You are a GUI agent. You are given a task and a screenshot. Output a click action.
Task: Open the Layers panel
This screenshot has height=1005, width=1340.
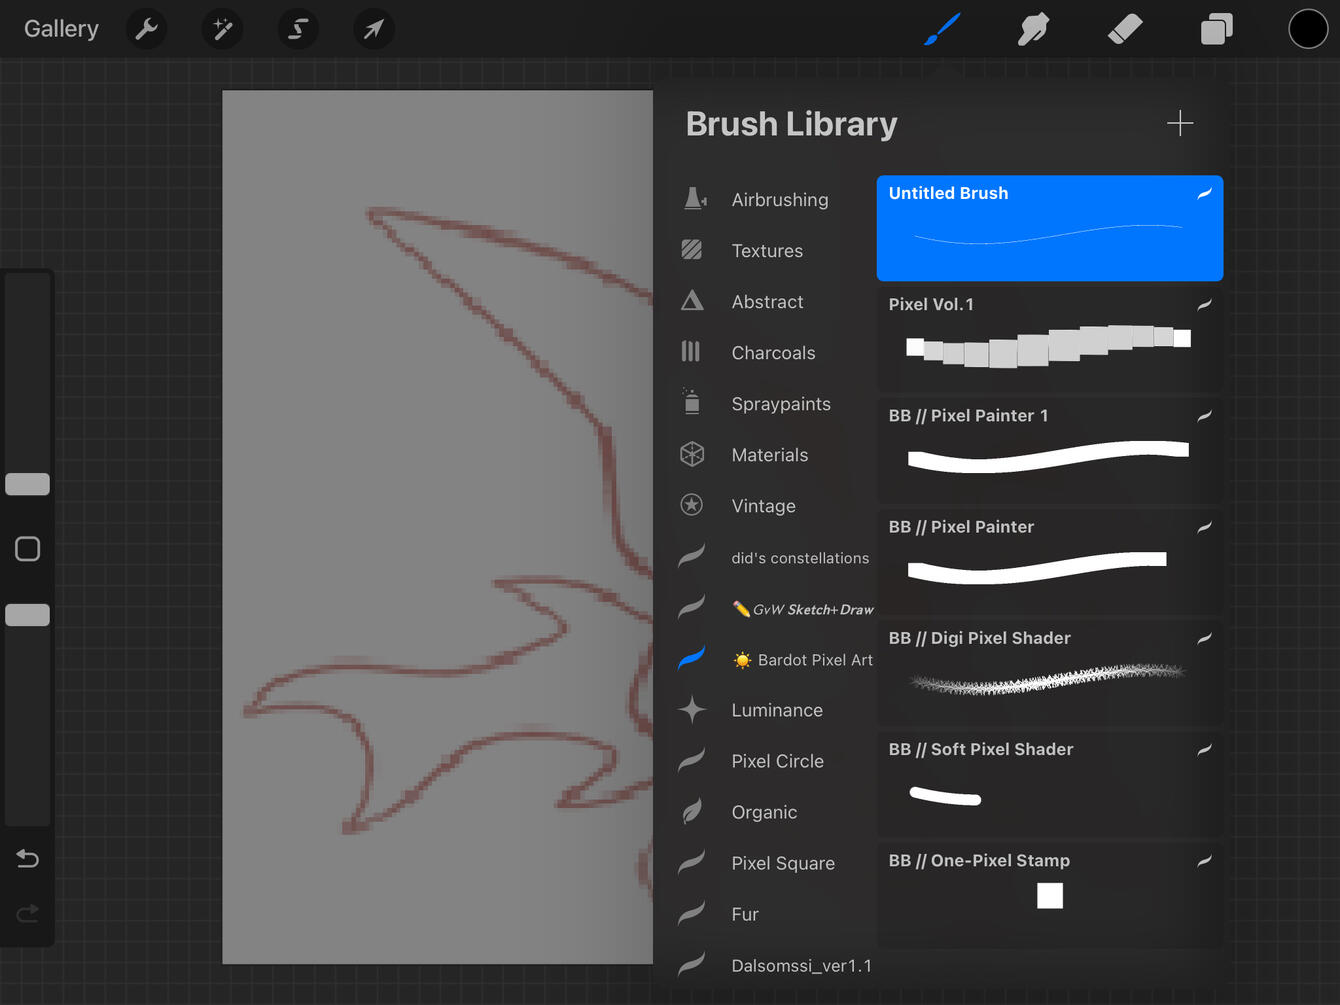coord(1216,29)
